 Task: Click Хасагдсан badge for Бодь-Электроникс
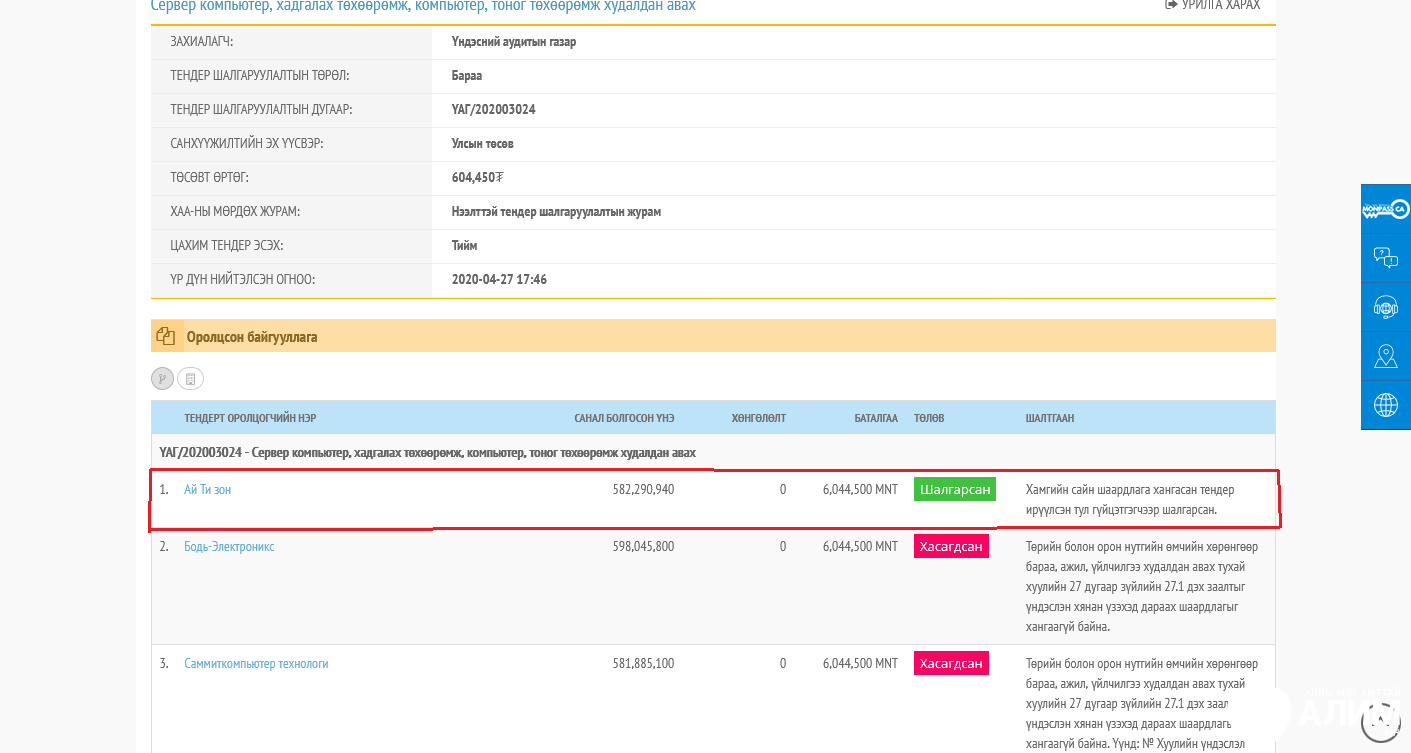(x=951, y=547)
